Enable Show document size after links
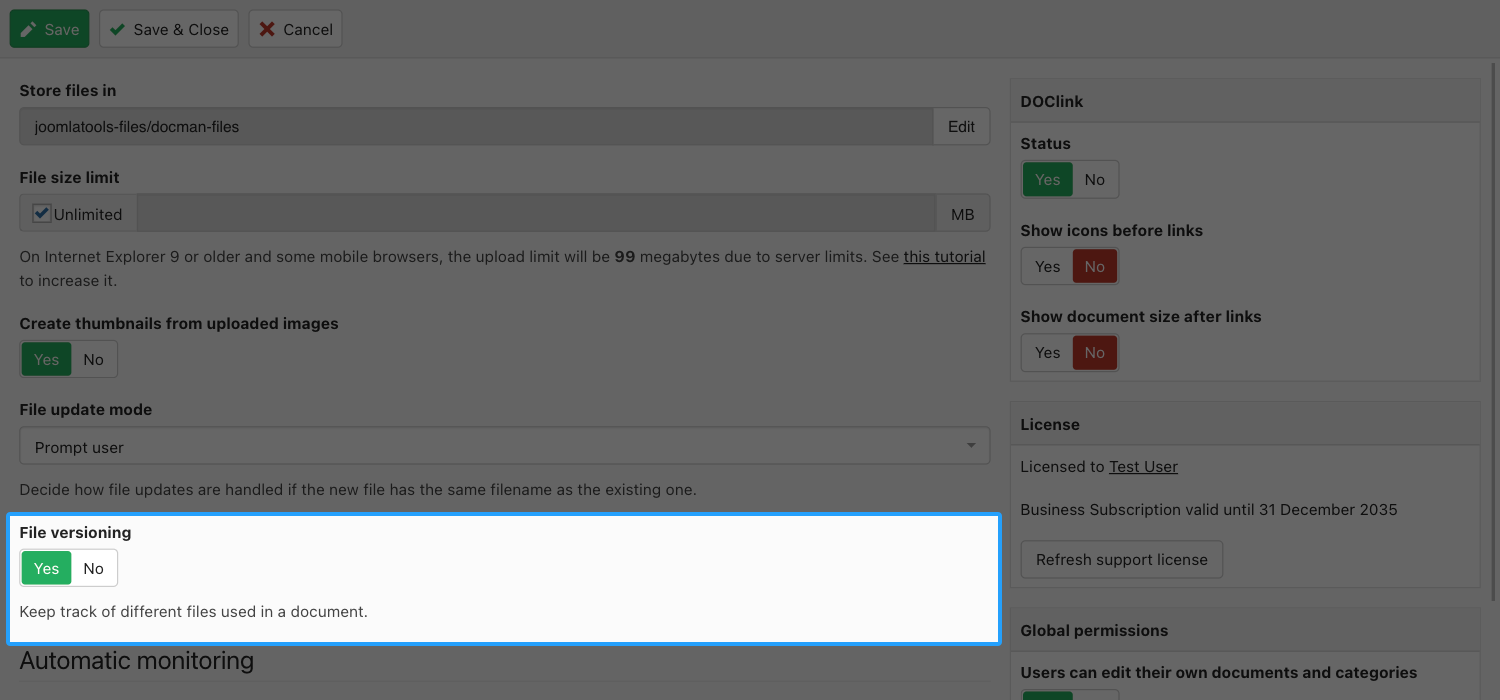The width and height of the screenshot is (1500, 700). click(x=1047, y=353)
